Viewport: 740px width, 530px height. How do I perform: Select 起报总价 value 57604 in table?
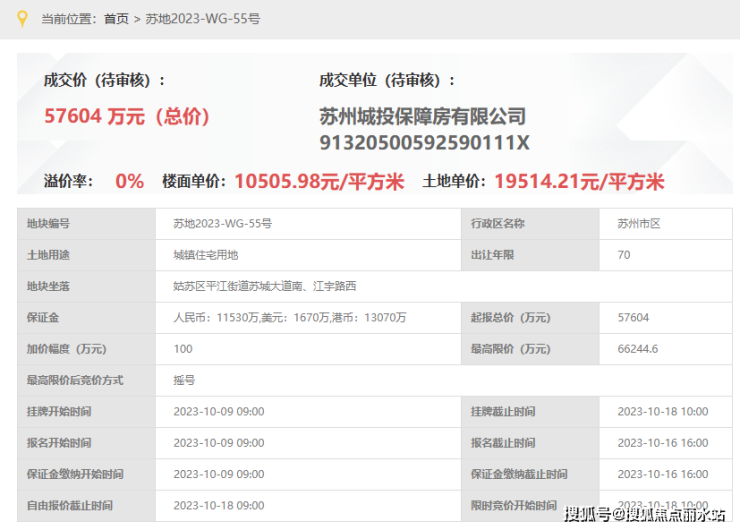click(633, 318)
